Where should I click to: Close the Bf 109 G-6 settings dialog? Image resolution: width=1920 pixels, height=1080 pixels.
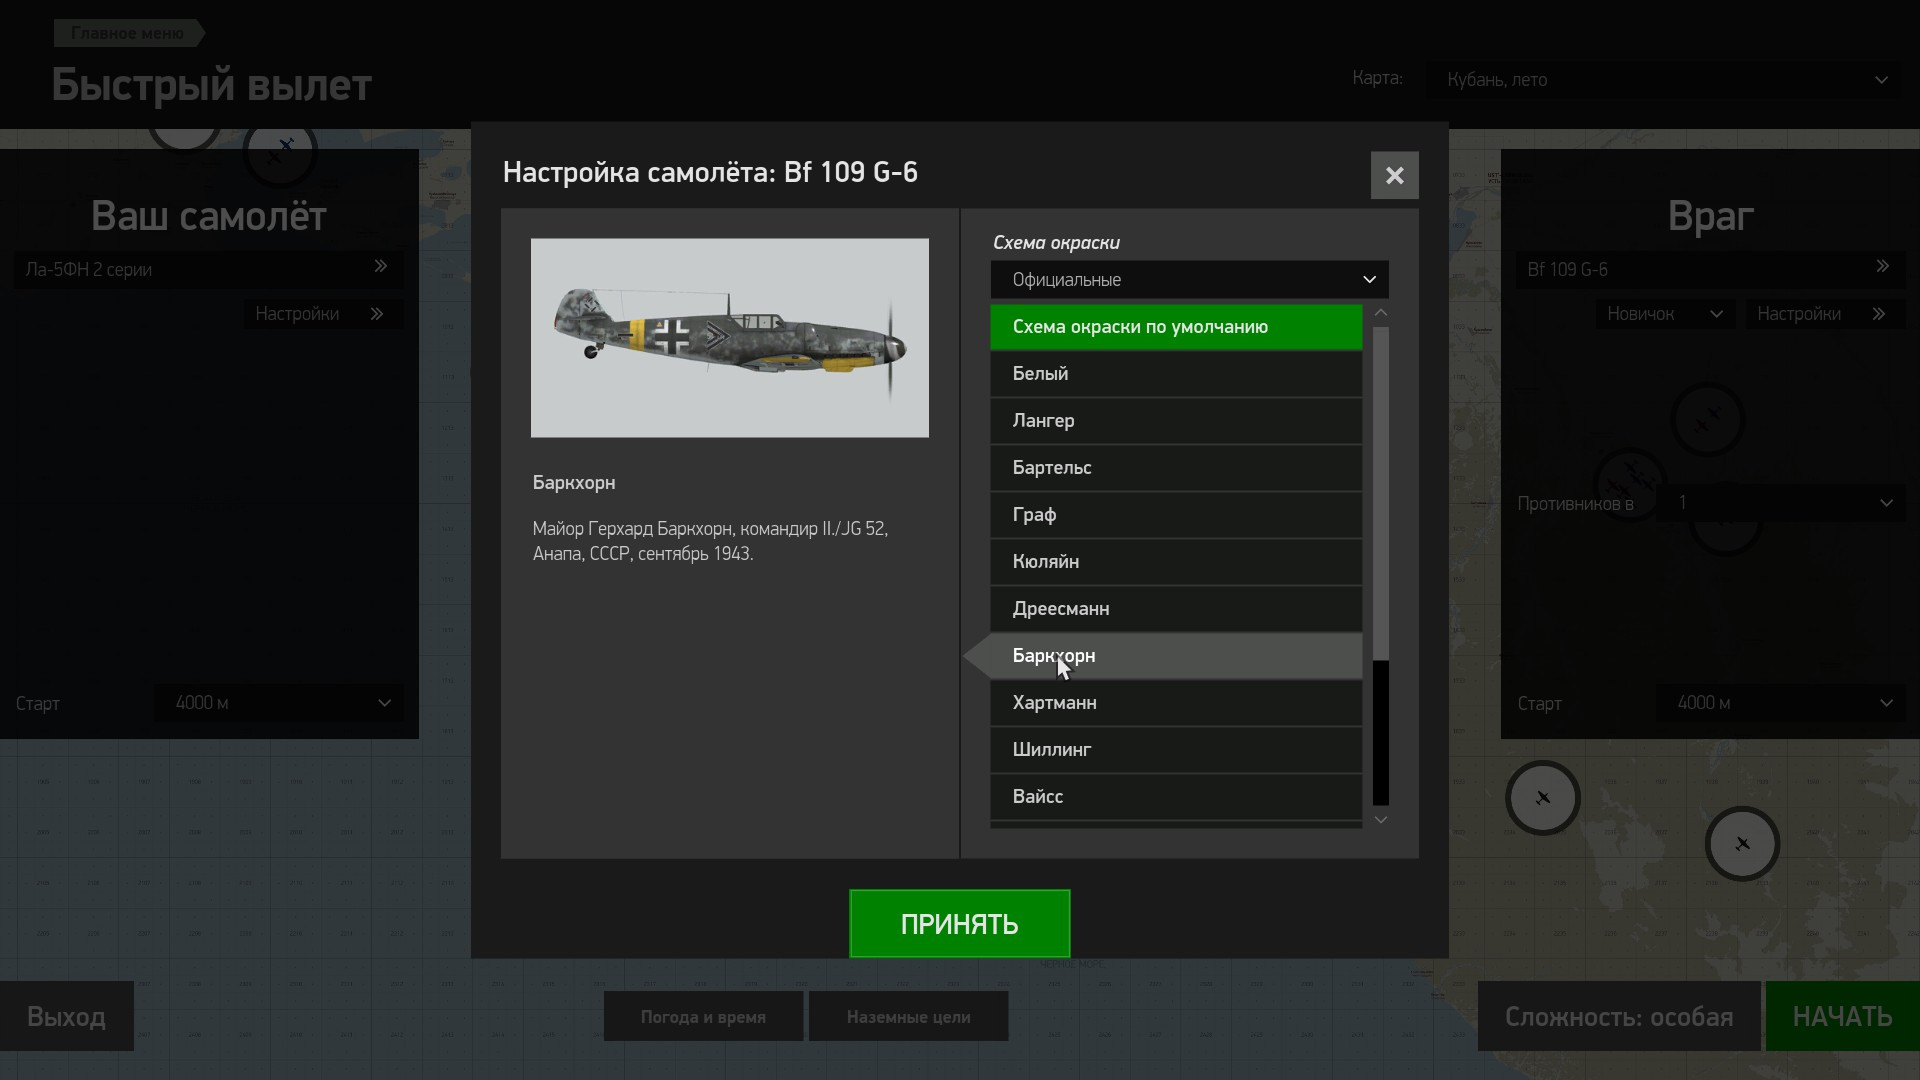coord(1394,176)
